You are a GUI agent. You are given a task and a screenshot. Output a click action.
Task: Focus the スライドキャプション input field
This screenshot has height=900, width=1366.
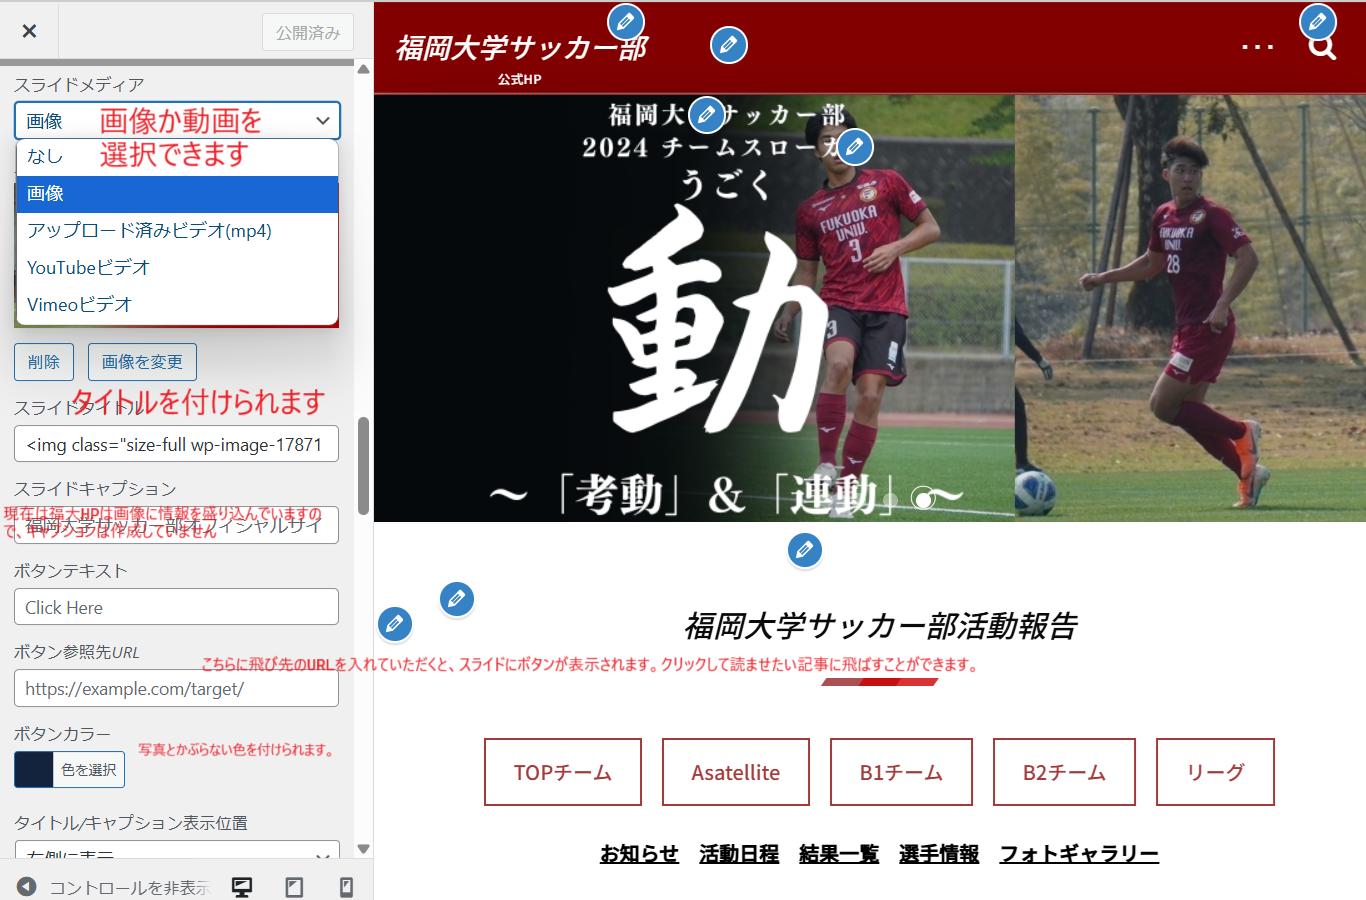point(176,525)
